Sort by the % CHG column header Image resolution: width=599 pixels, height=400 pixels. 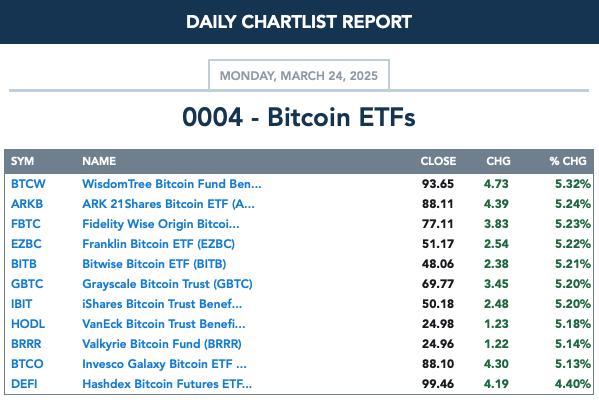pos(568,161)
